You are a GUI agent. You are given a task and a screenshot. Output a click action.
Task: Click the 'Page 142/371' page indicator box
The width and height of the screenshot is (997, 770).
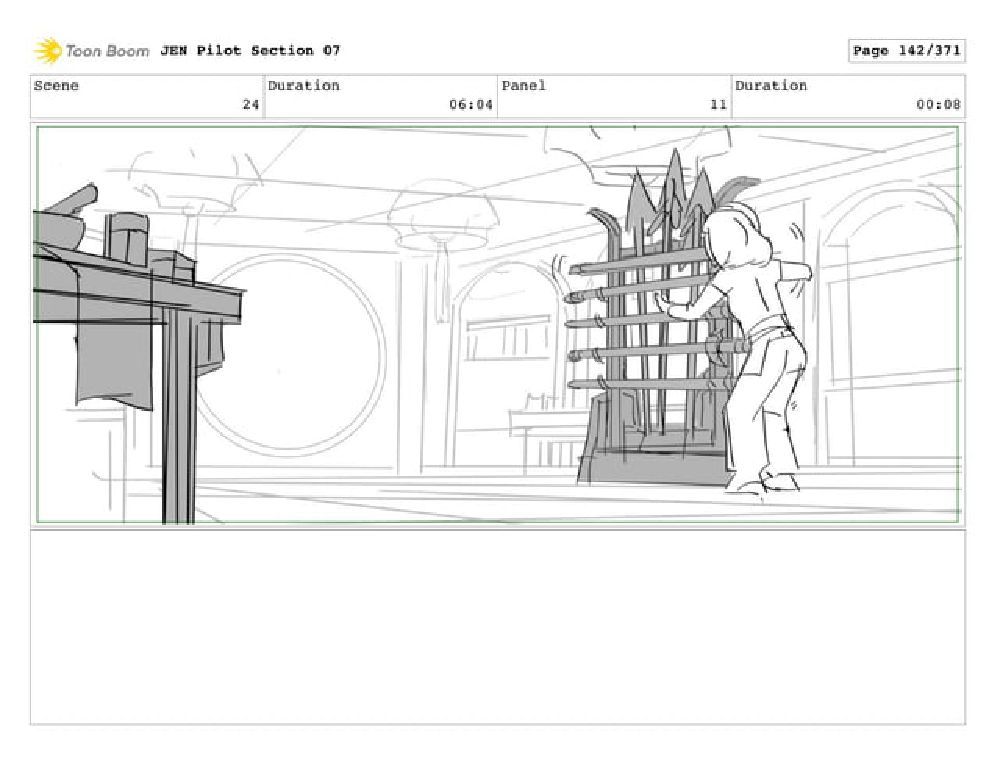906,50
